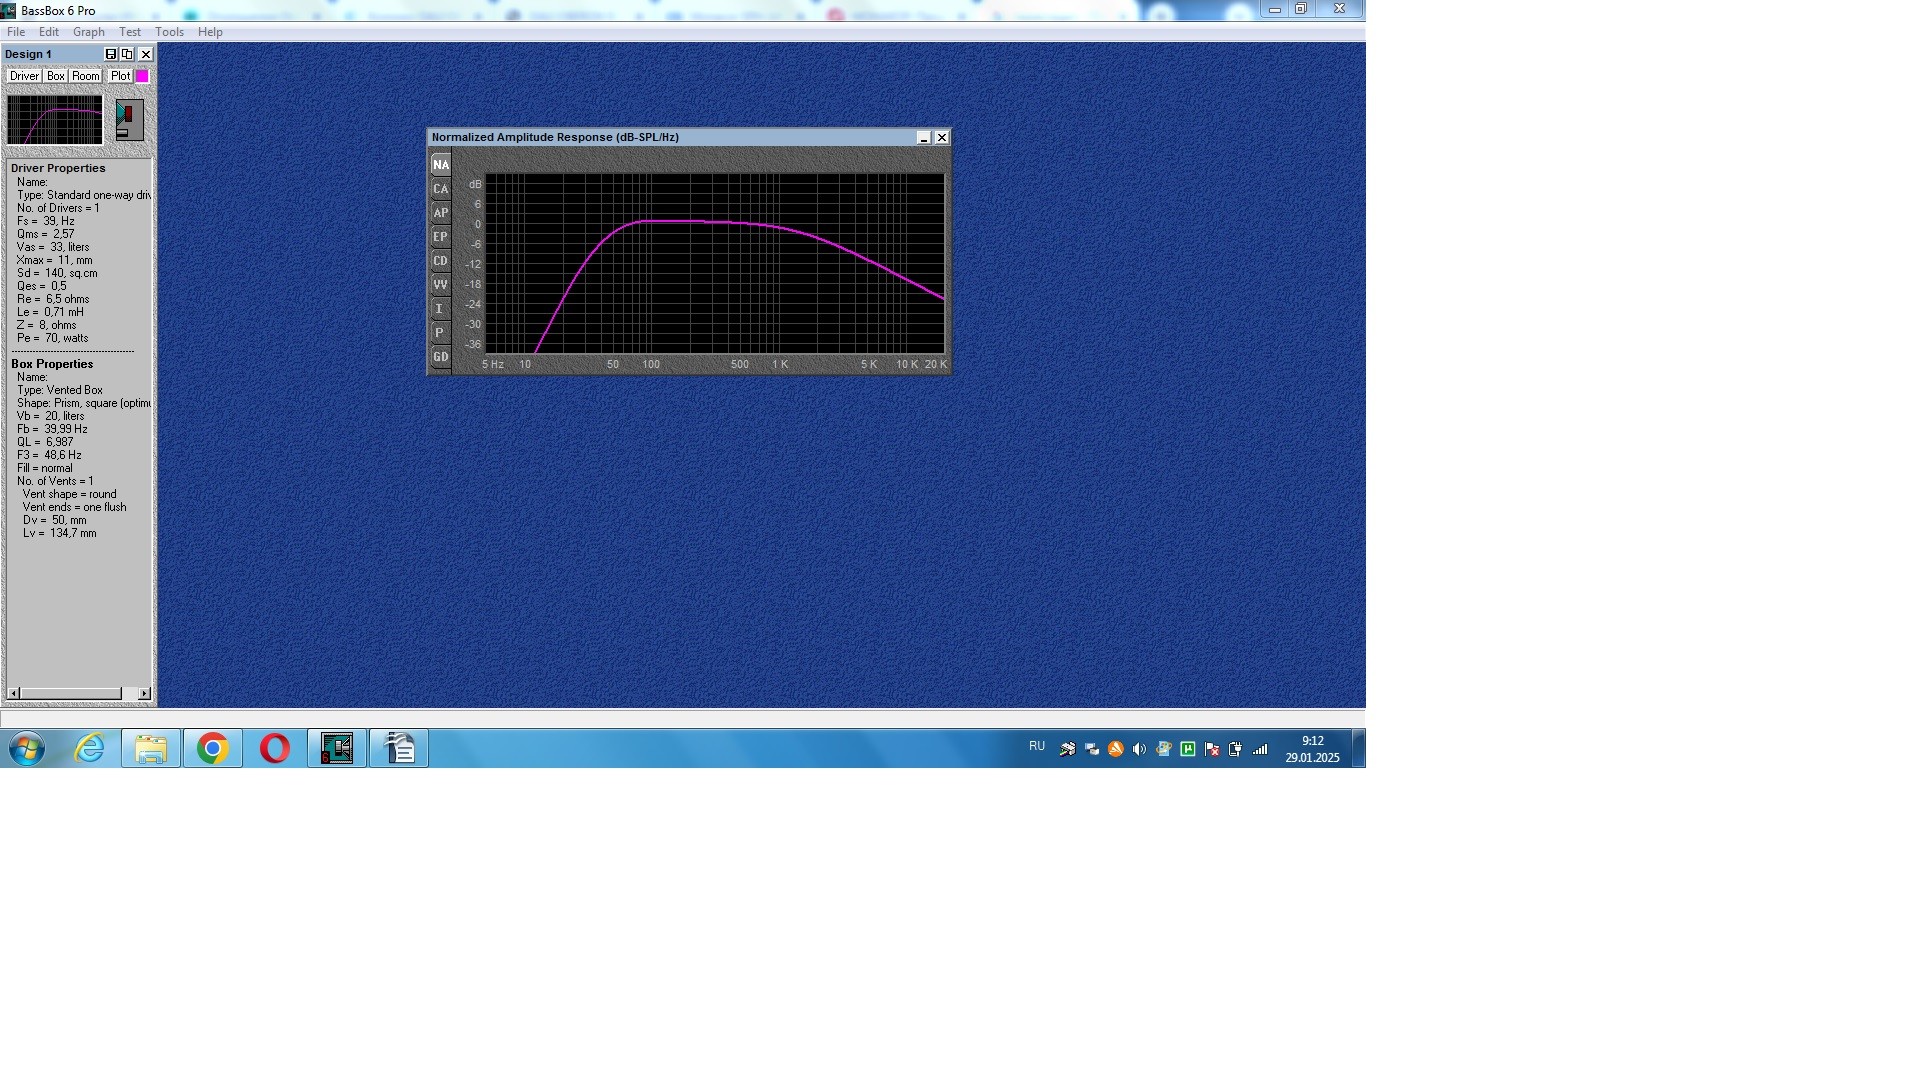Select the GD group delay graph tab
Image resolution: width=1920 pixels, height=1079 pixels.
(x=440, y=357)
